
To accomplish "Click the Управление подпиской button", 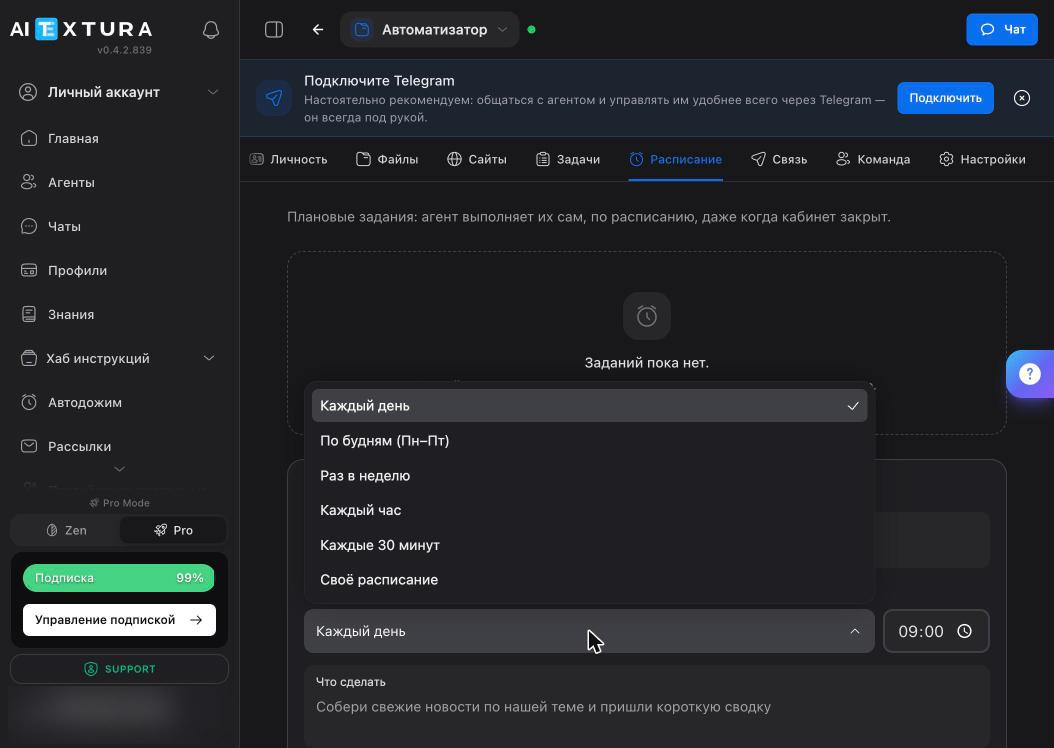I will (119, 620).
